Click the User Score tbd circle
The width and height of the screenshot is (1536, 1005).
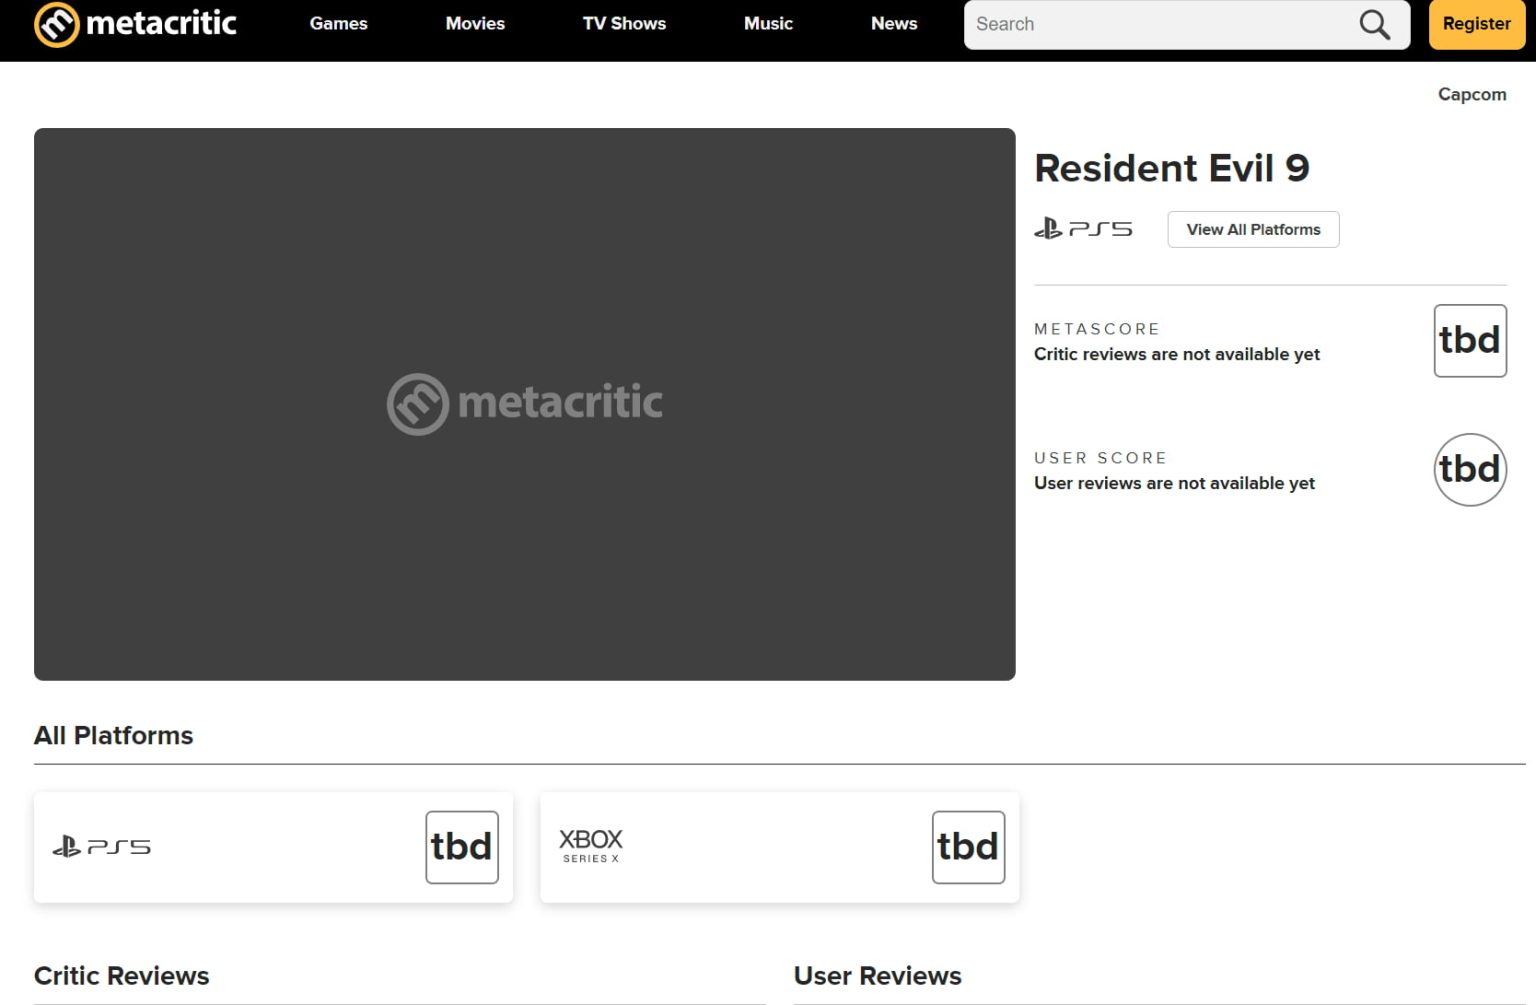coord(1469,469)
